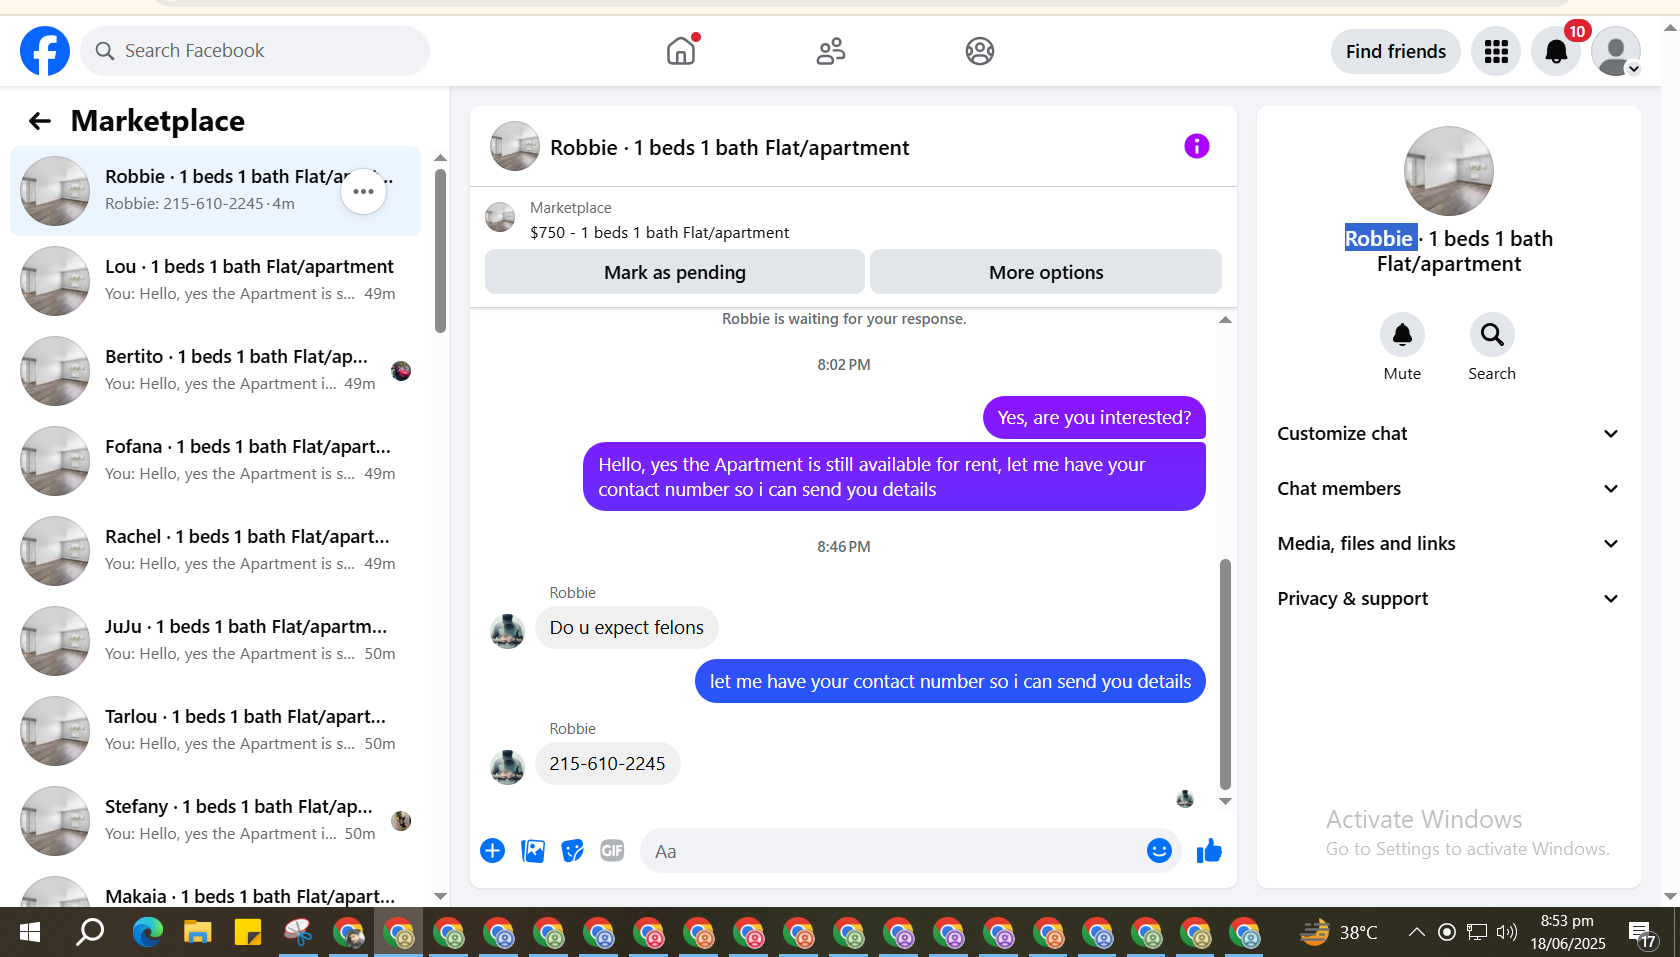Expand the Customize chat section
This screenshot has height=957, width=1680.
(1448, 434)
